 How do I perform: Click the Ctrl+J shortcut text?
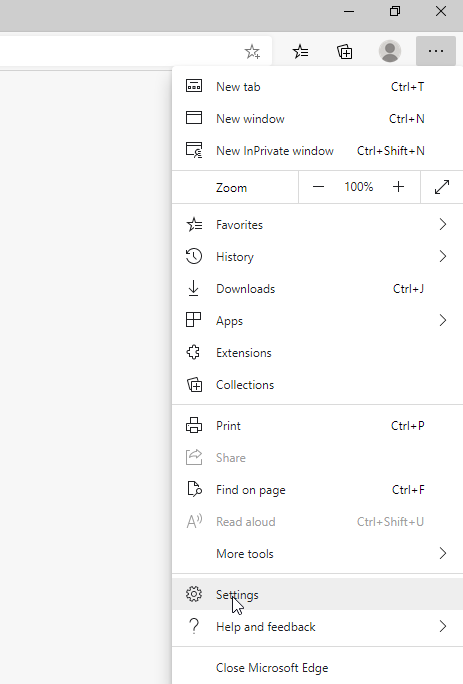(408, 288)
